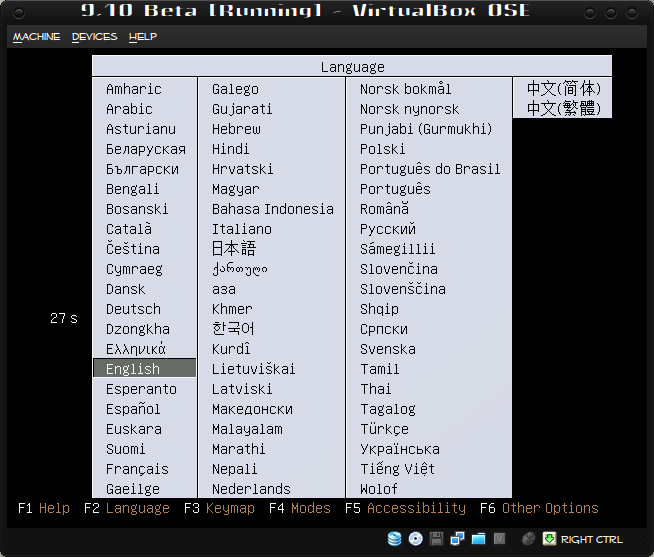Click F1 Help option
The width and height of the screenshot is (654, 557).
[44, 508]
